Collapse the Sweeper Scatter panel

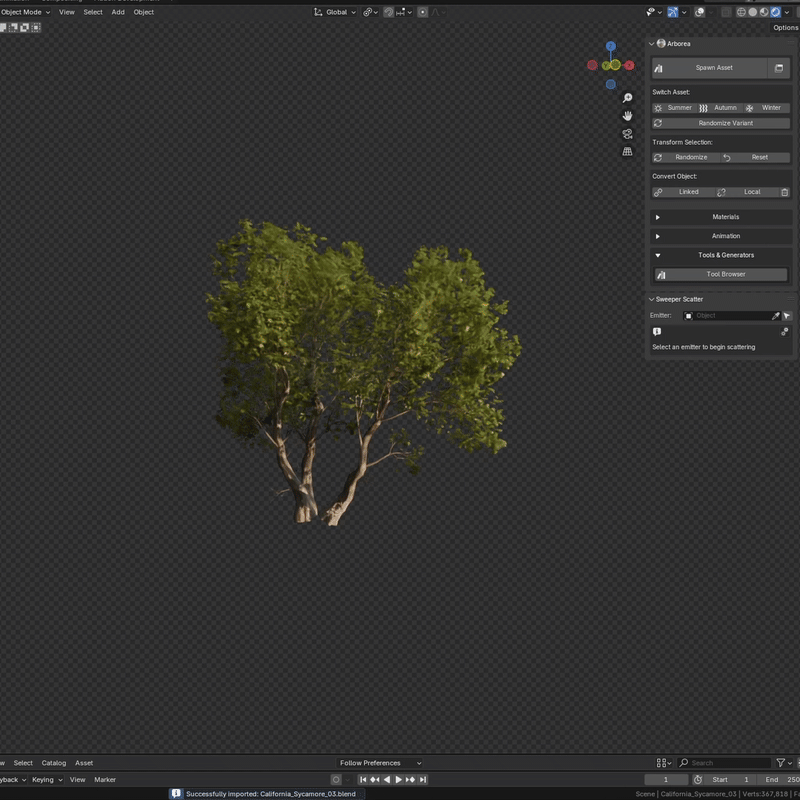(652, 299)
